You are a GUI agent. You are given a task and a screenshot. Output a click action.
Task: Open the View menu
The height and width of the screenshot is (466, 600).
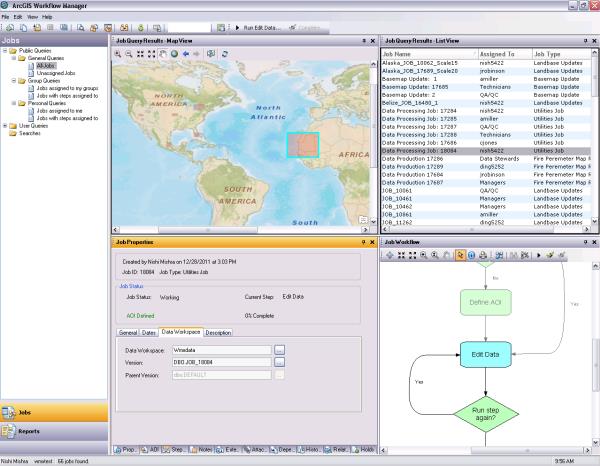33,17
